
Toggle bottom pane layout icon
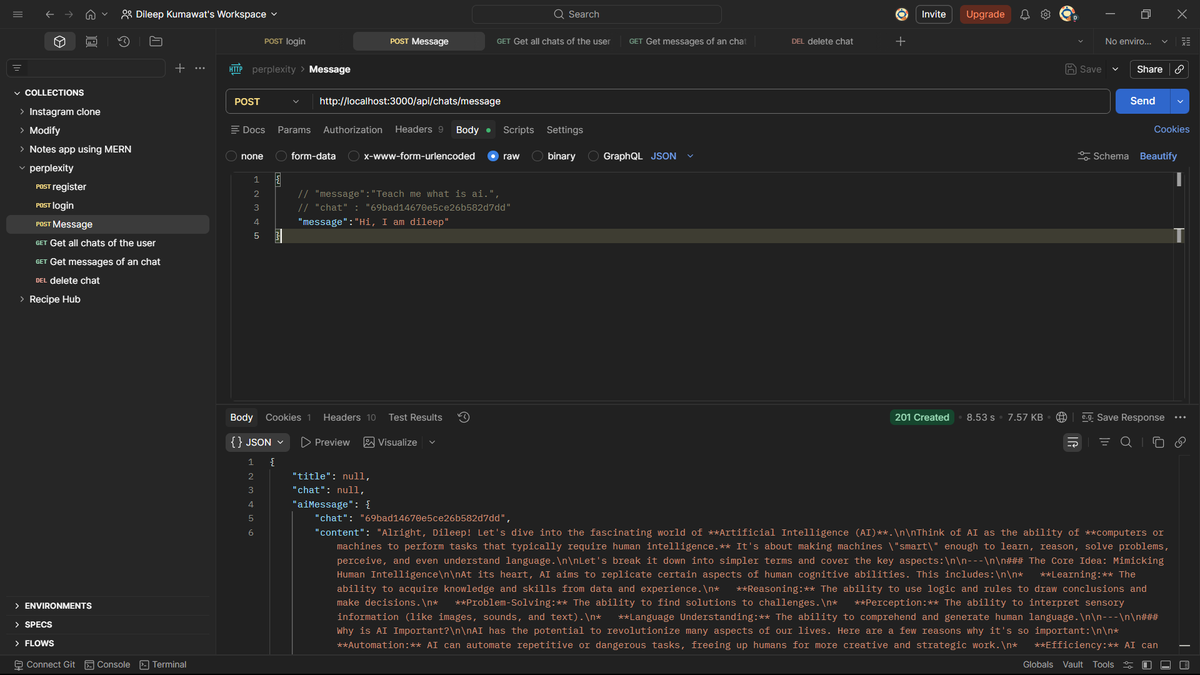[x=1165, y=665]
